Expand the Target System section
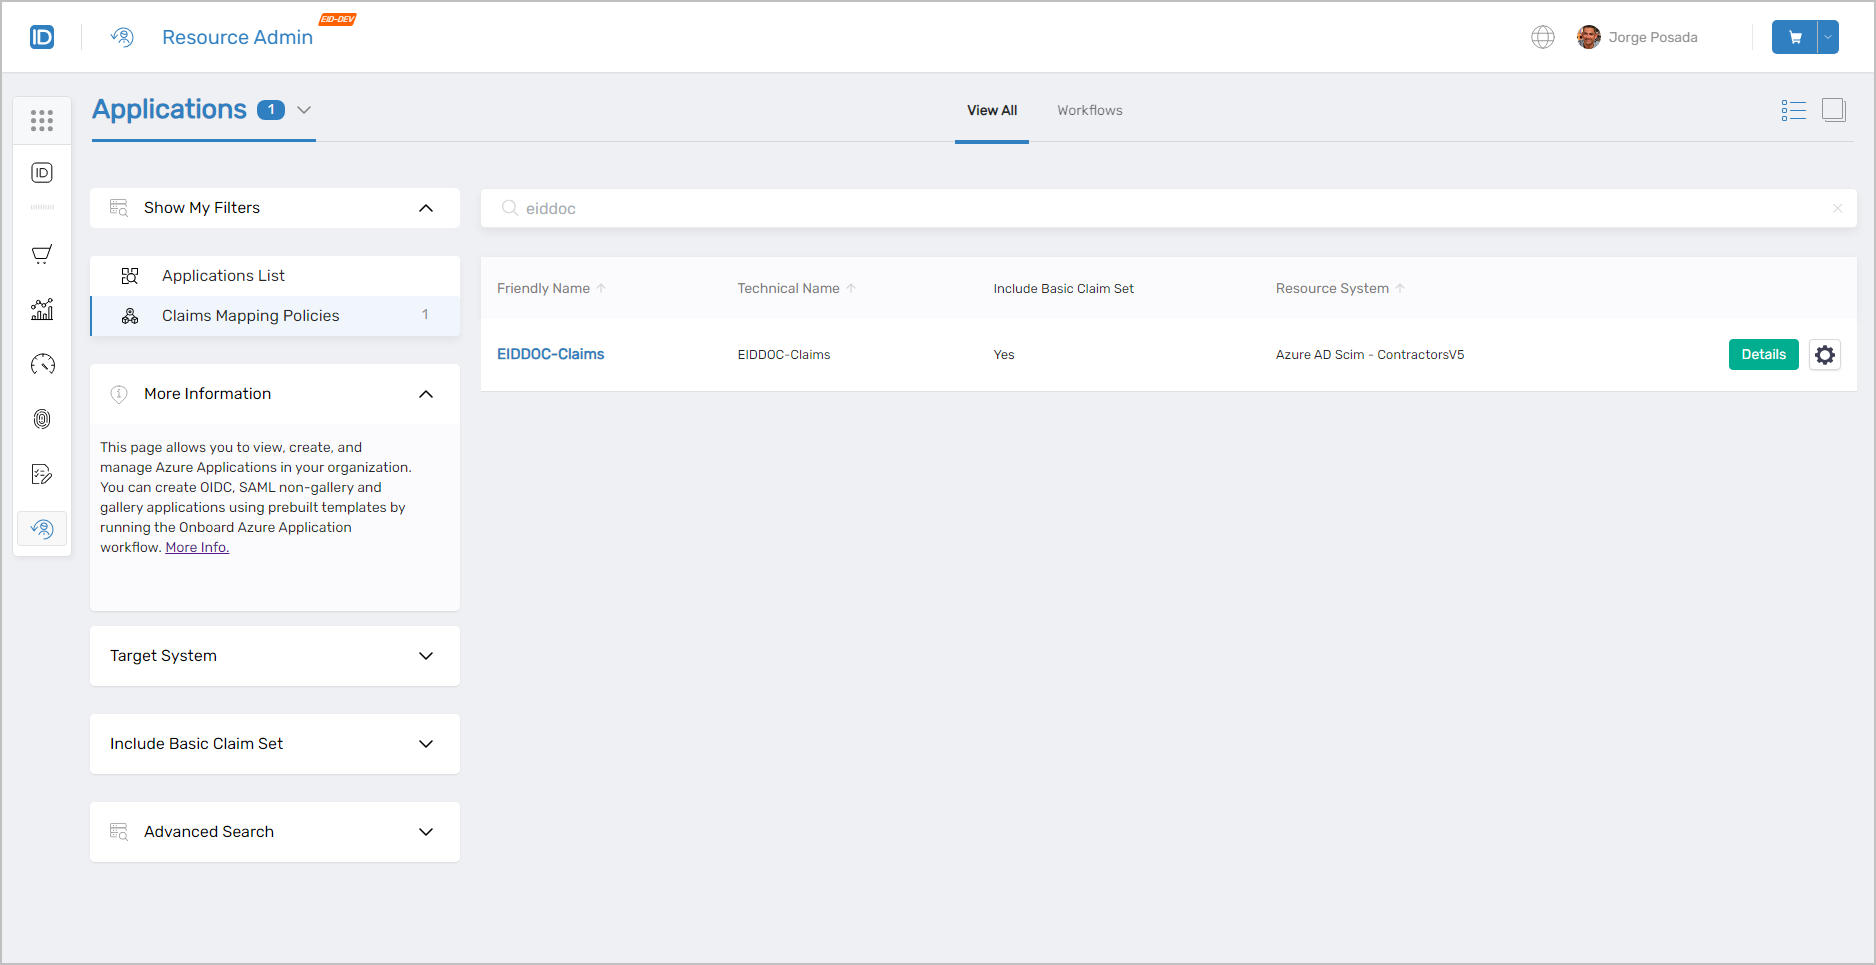Viewport: 1876px width, 965px height. pos(274,656)
